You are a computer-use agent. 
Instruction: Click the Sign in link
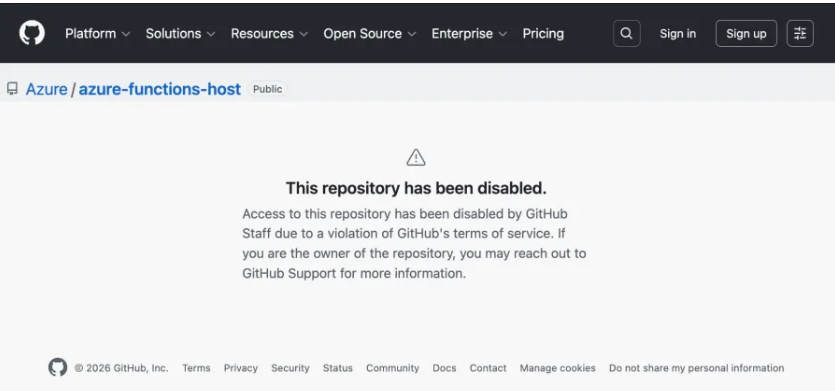pos(677,34)
